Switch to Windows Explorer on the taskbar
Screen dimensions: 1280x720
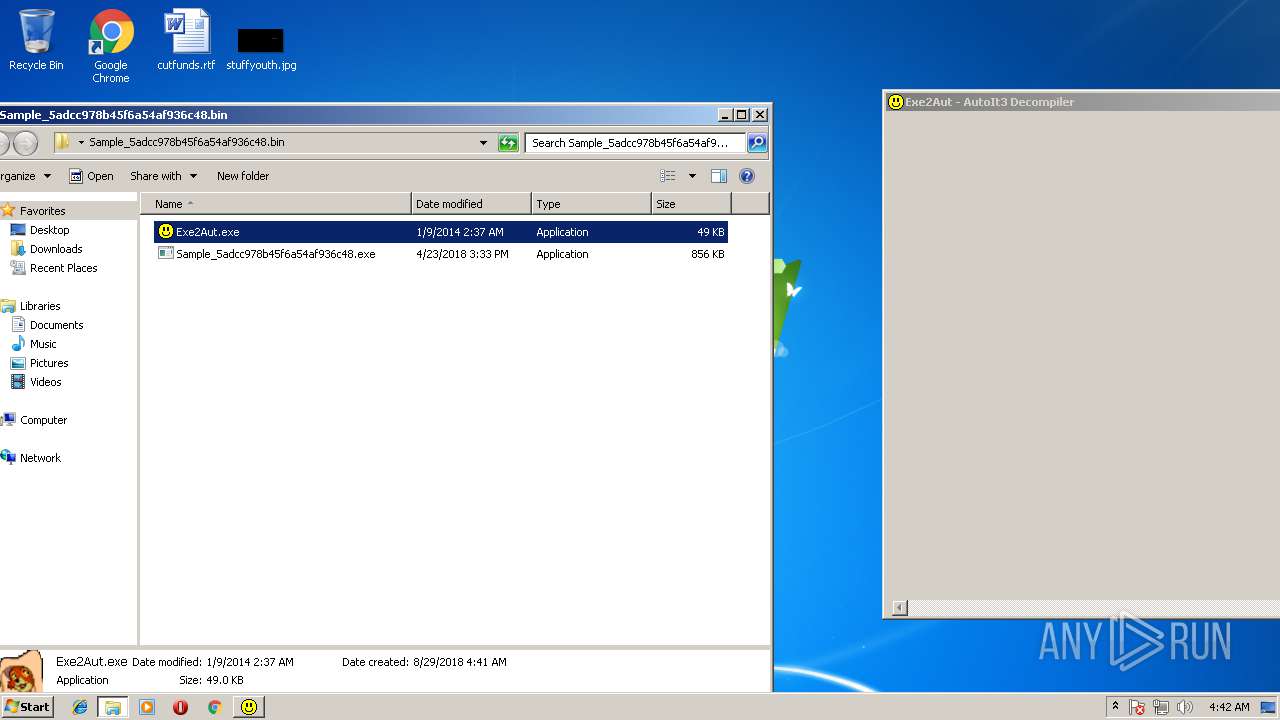click(x=113, y=707)
